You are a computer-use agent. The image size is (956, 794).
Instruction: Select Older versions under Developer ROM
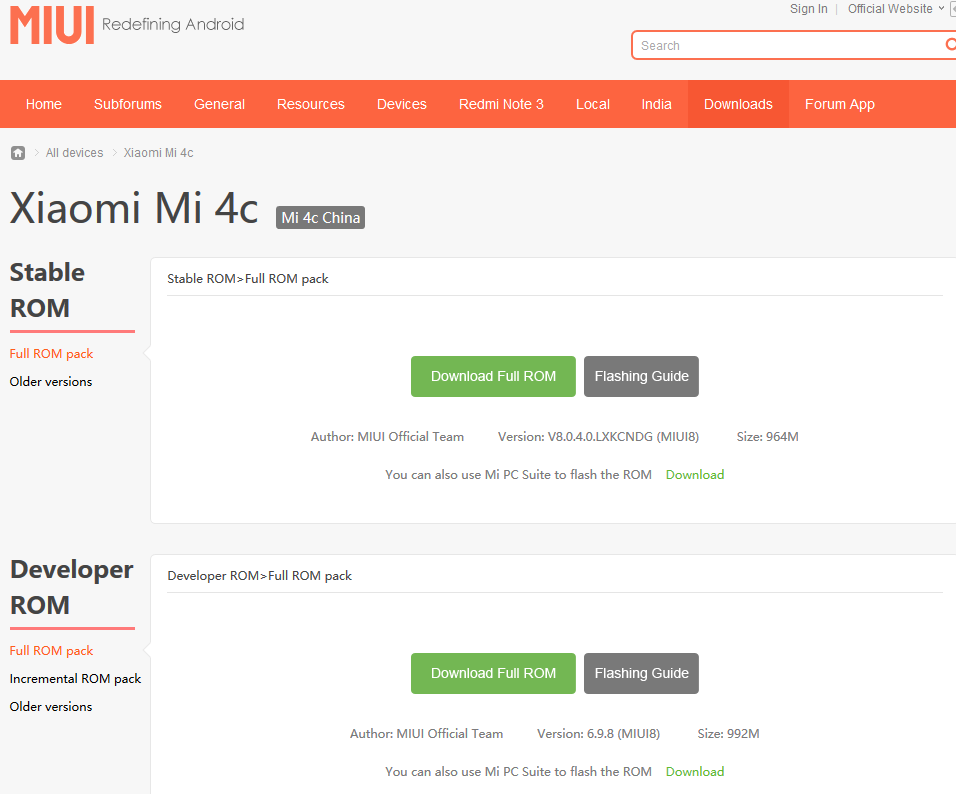pos(51,707)
